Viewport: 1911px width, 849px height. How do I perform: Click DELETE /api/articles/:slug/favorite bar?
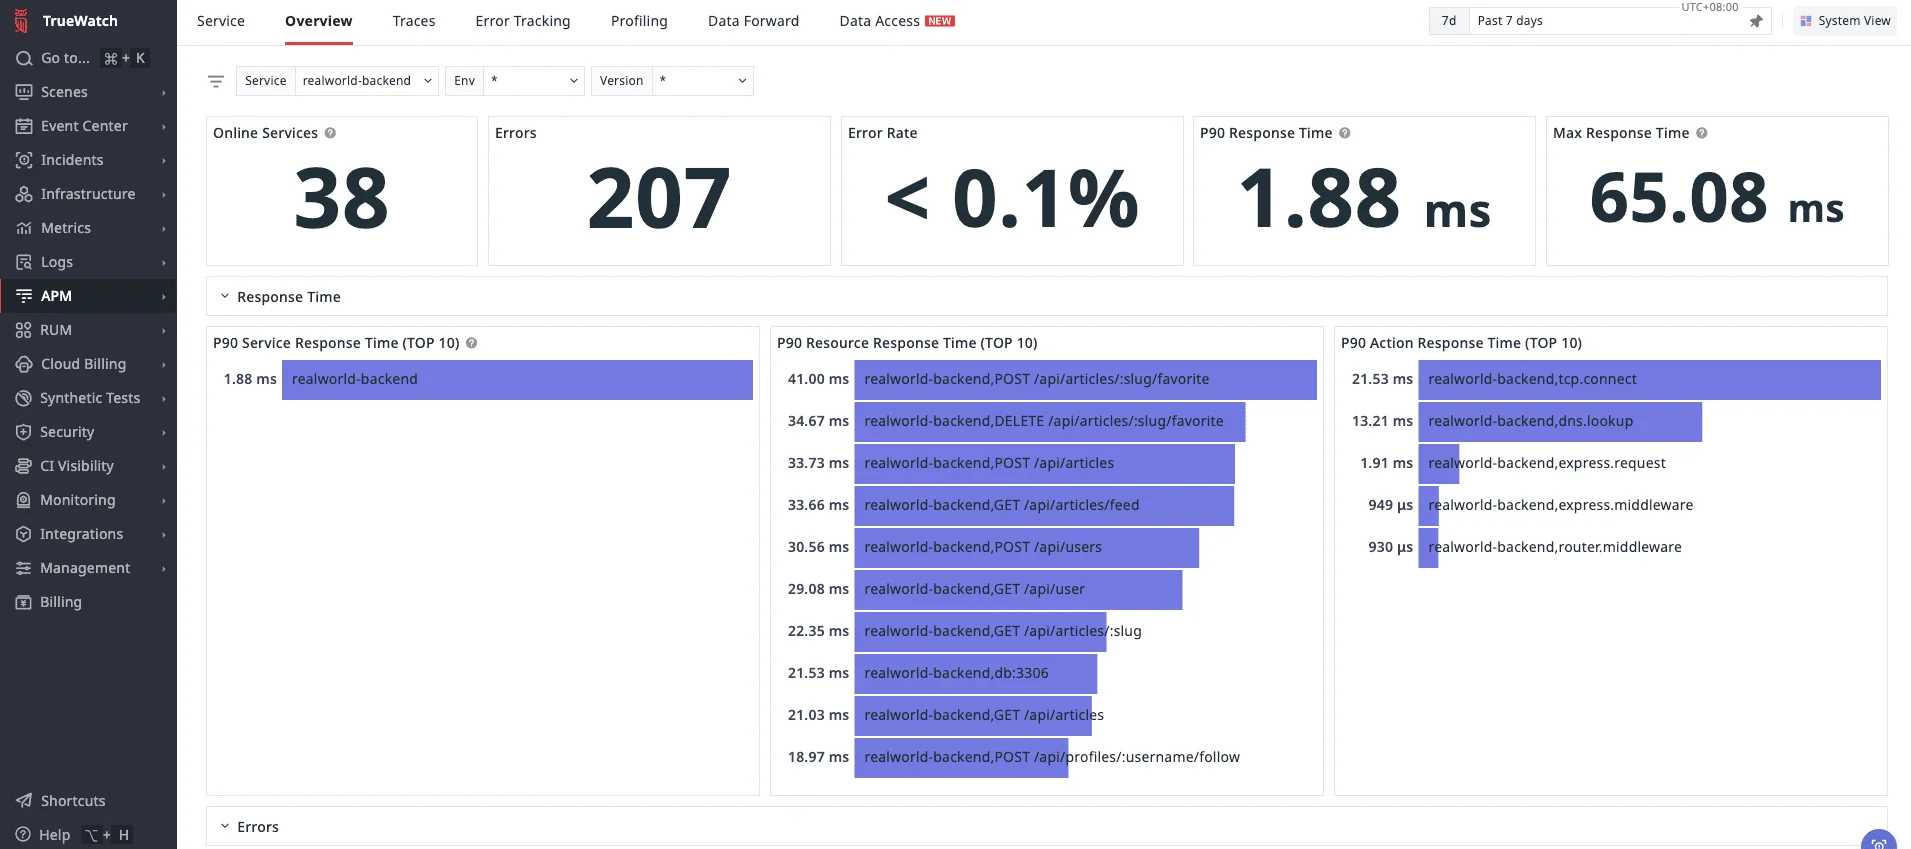click(1049, 422)
